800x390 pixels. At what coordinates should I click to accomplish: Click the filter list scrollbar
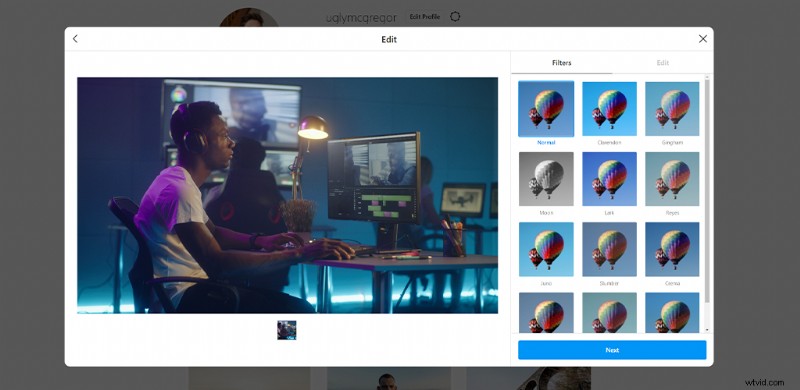click(x=707, y=190)
